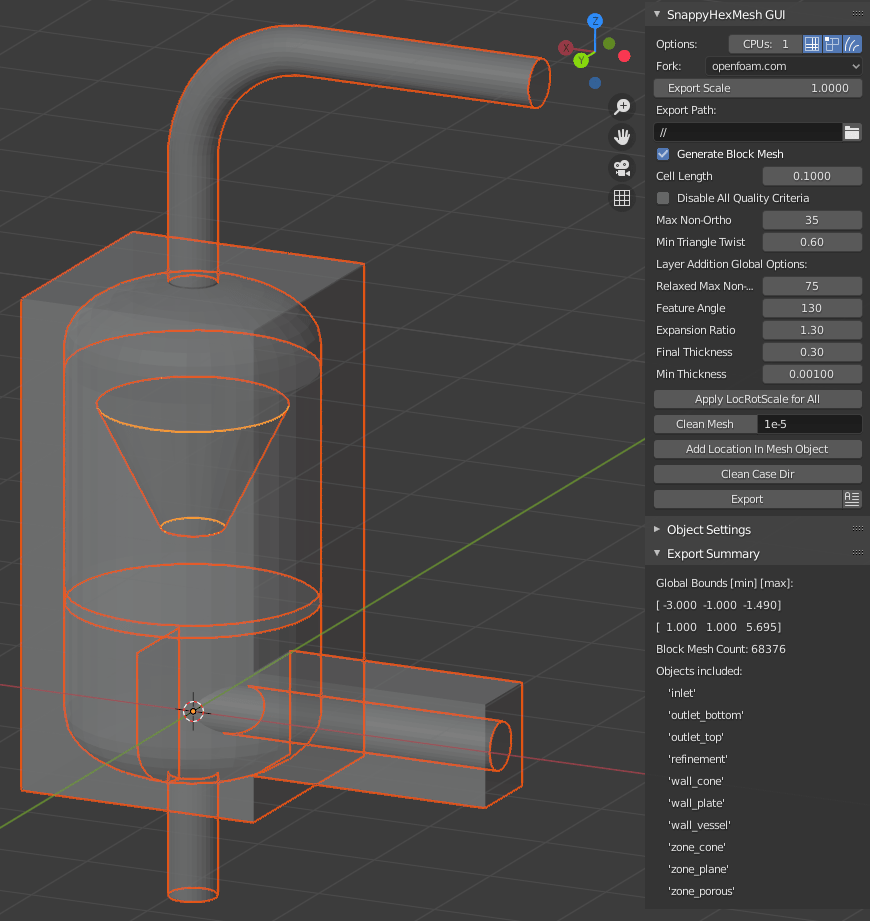Click the Z axis on the navigation gizmo
This screenshot has height=921, width=870.
[595, 20]
